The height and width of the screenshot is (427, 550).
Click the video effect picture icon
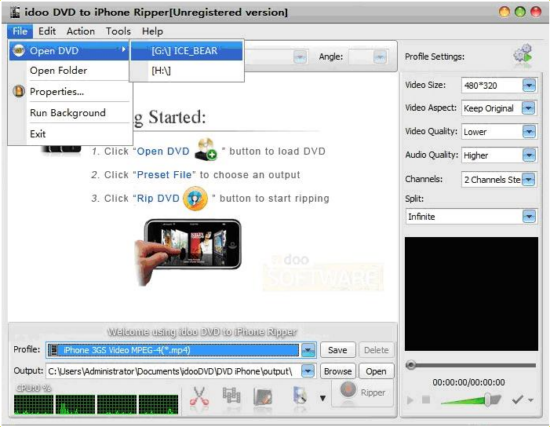point(263,396)
